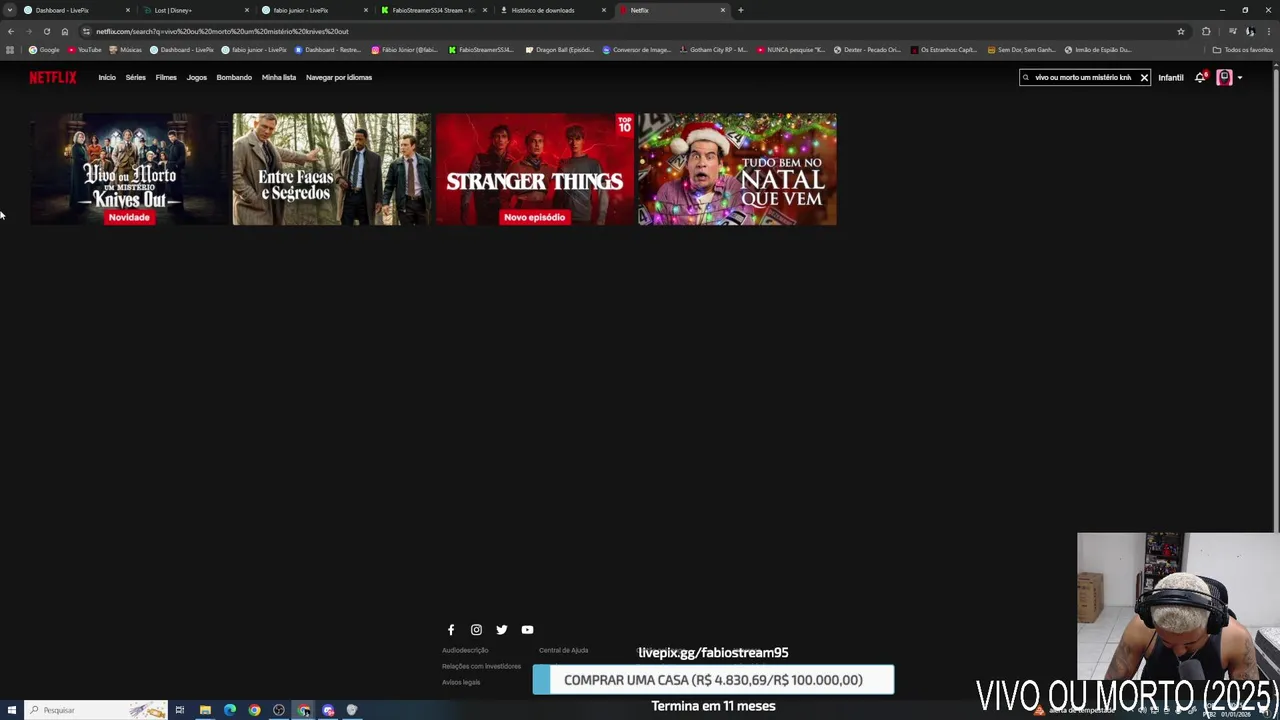This screenshot has width=1280, height=720.
Task: Launch File Explorer from taskbar
Action: 205,710
